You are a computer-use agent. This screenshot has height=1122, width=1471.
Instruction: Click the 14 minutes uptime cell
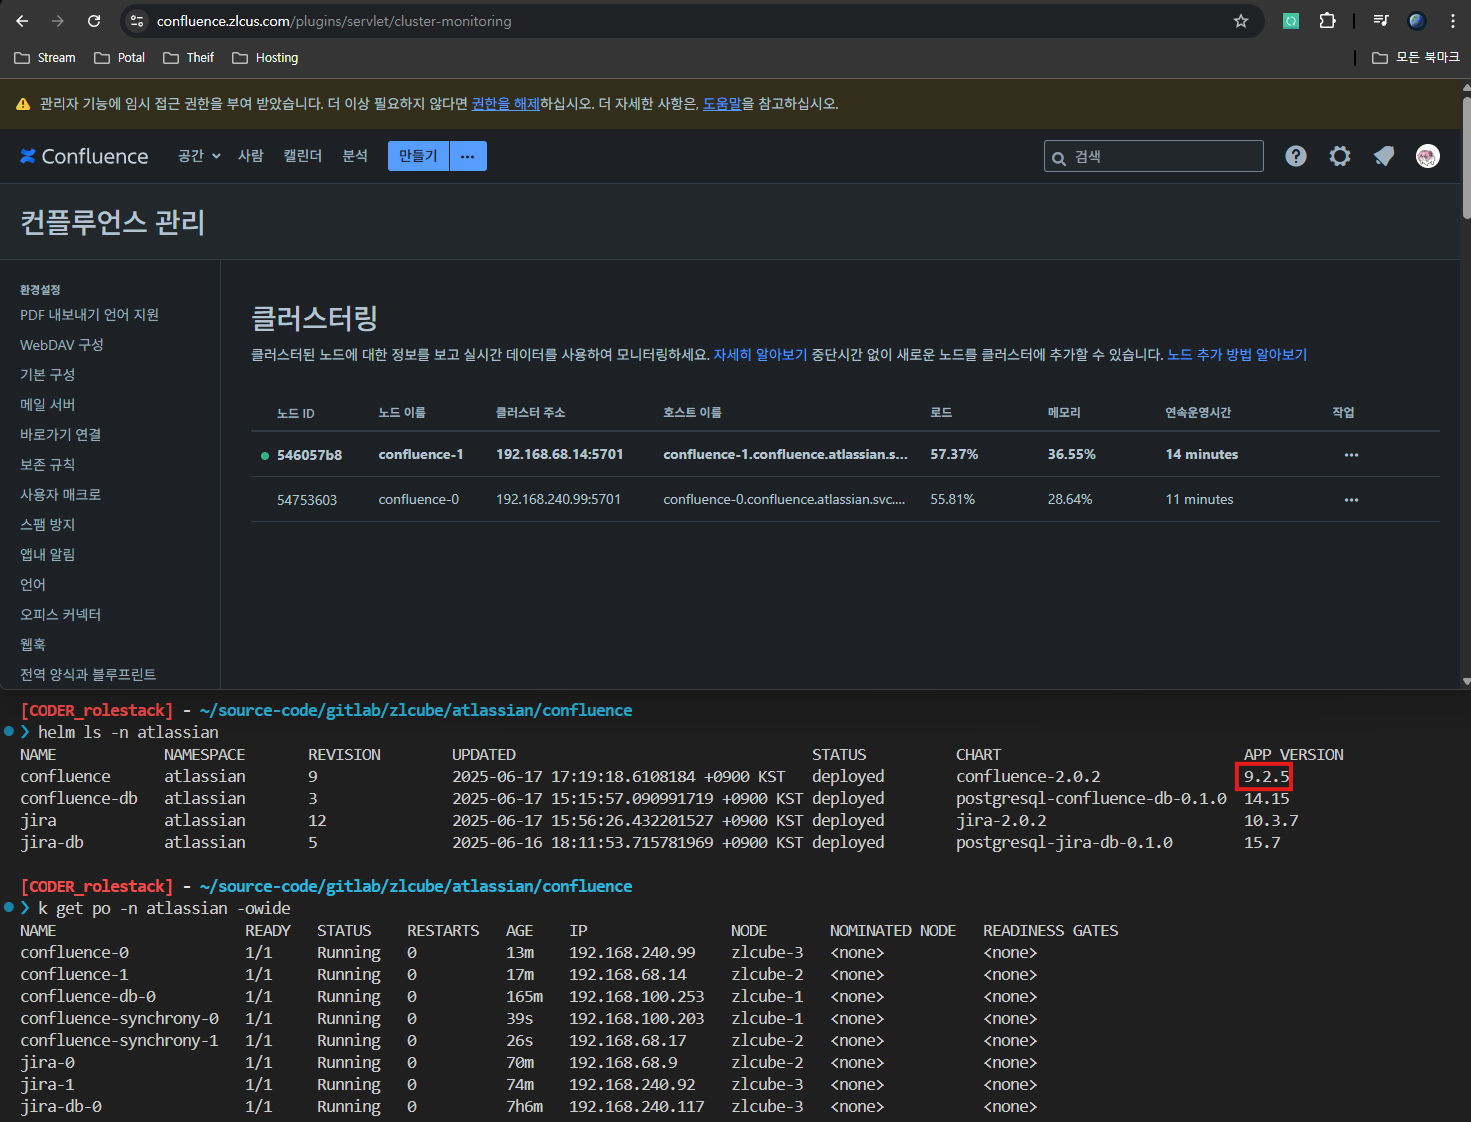pos(1202,454)
